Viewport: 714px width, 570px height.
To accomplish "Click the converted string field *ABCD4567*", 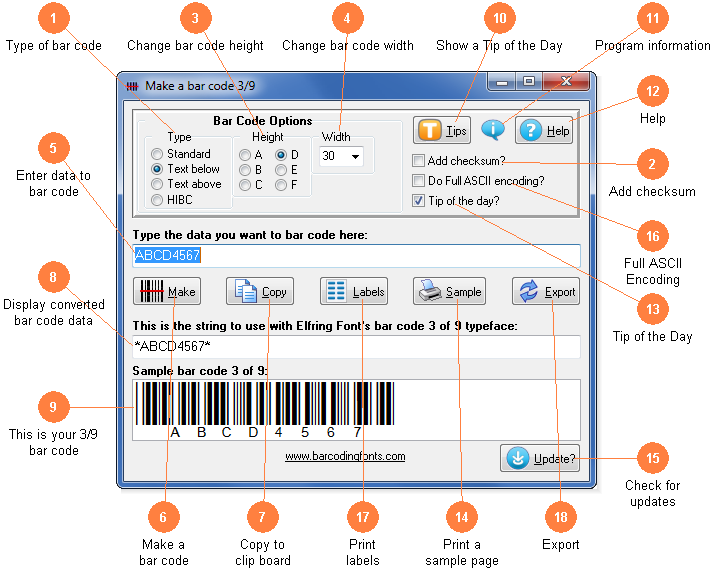I will tap(357, 346).
